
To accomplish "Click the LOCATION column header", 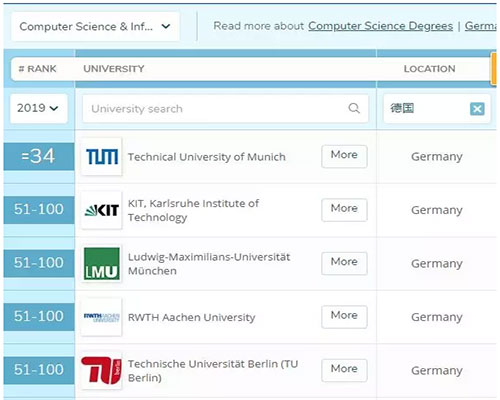I will 429,69.
